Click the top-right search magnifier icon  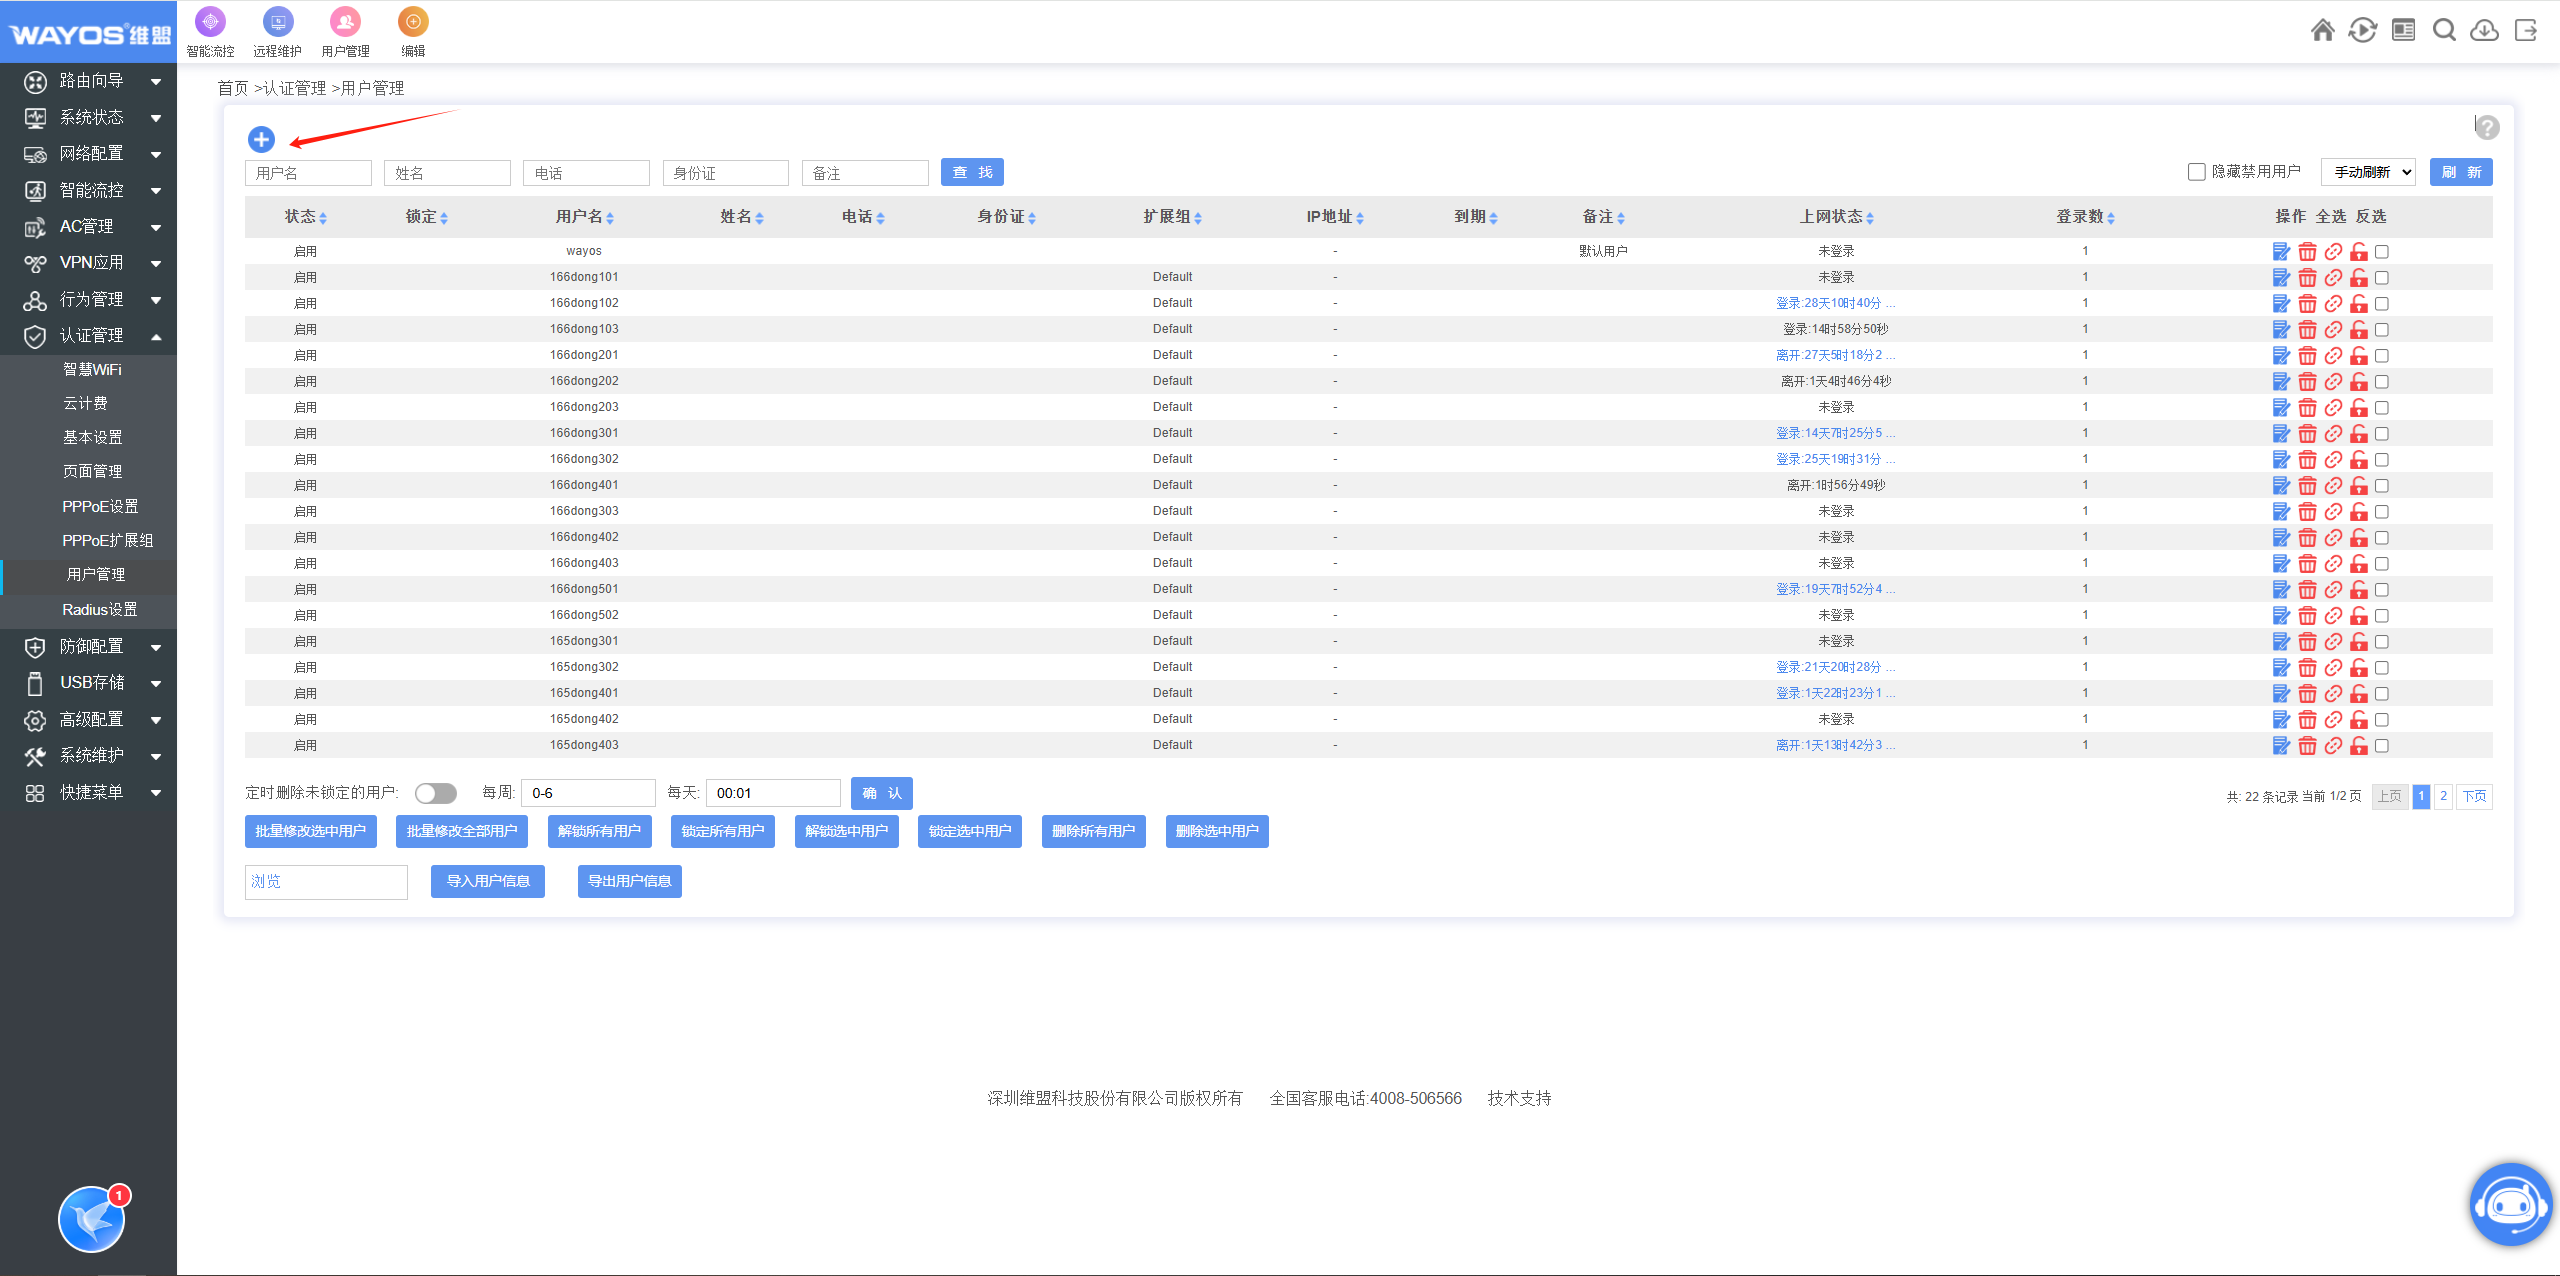click(x=2444, y=31)
